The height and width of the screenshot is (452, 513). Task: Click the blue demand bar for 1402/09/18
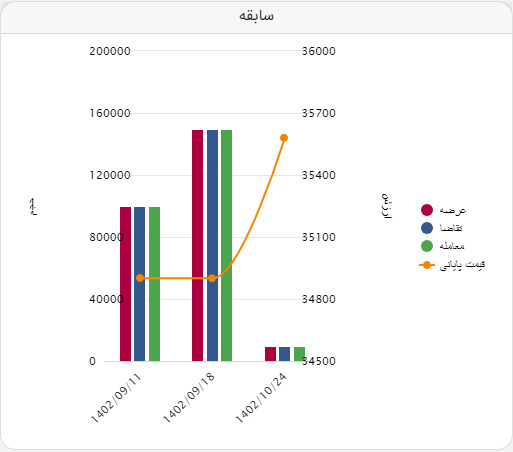[212, 245]
